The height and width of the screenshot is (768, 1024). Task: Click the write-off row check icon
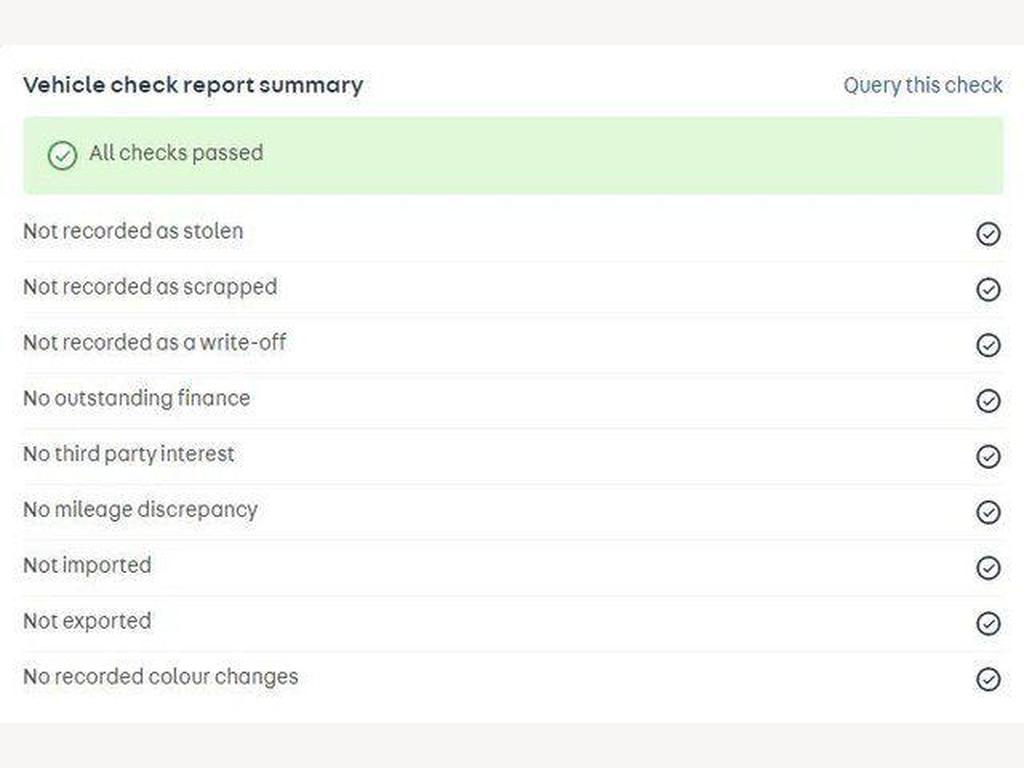click(x=988, y=345)
